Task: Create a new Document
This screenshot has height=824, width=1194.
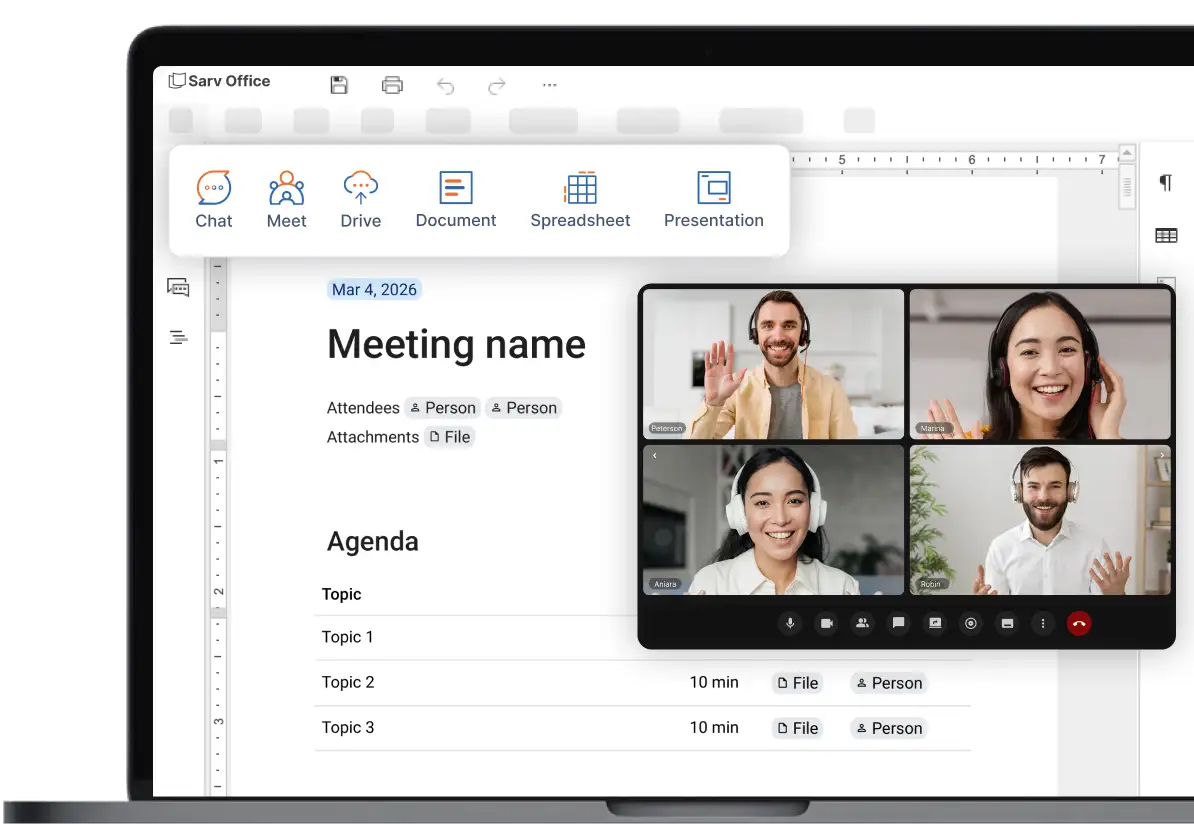Action: pos(455,200)
